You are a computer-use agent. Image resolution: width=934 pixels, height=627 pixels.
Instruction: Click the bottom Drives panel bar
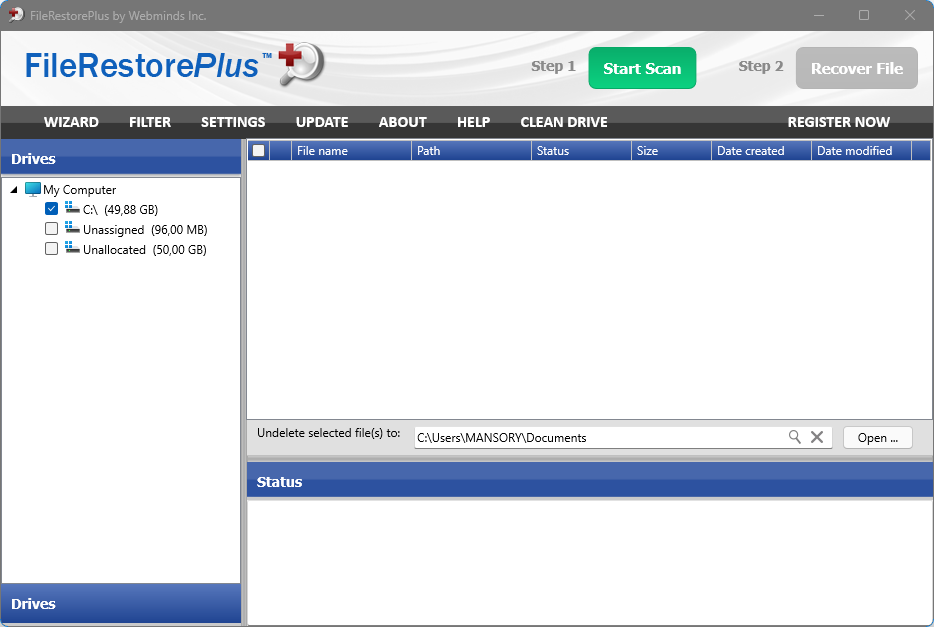122,603
